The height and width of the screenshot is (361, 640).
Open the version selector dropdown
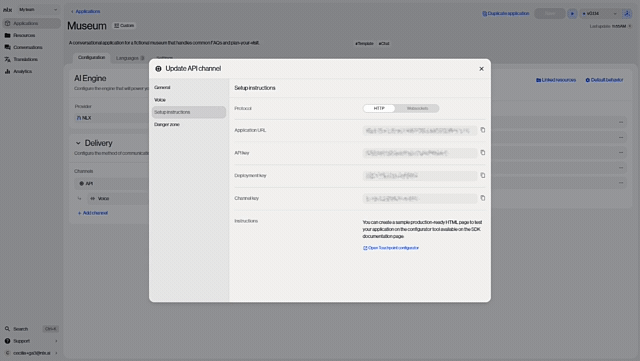(599, 13)
